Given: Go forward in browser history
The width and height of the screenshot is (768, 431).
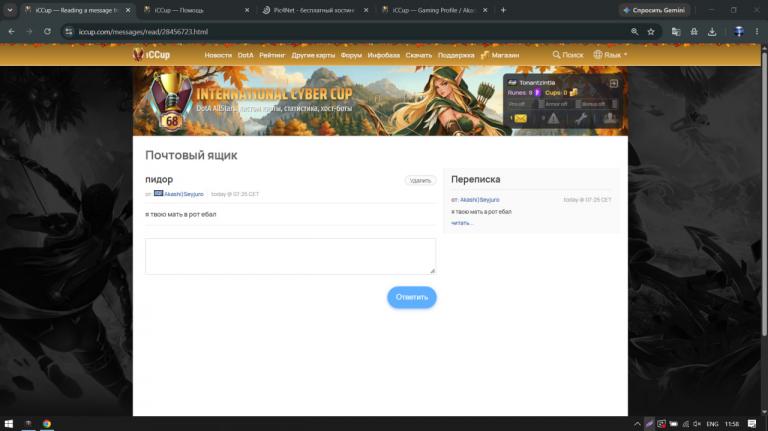Looking at the screenshot, I should tap(29, 31).
